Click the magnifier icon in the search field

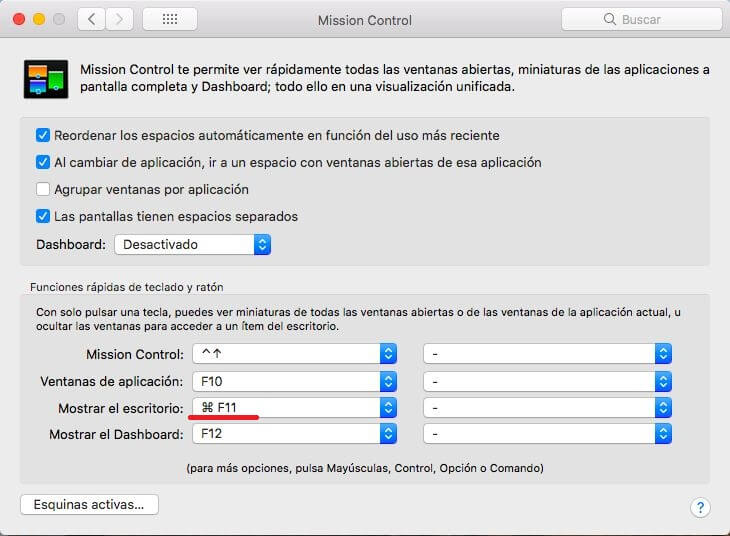pyautogui.click(x=609, y=19)
